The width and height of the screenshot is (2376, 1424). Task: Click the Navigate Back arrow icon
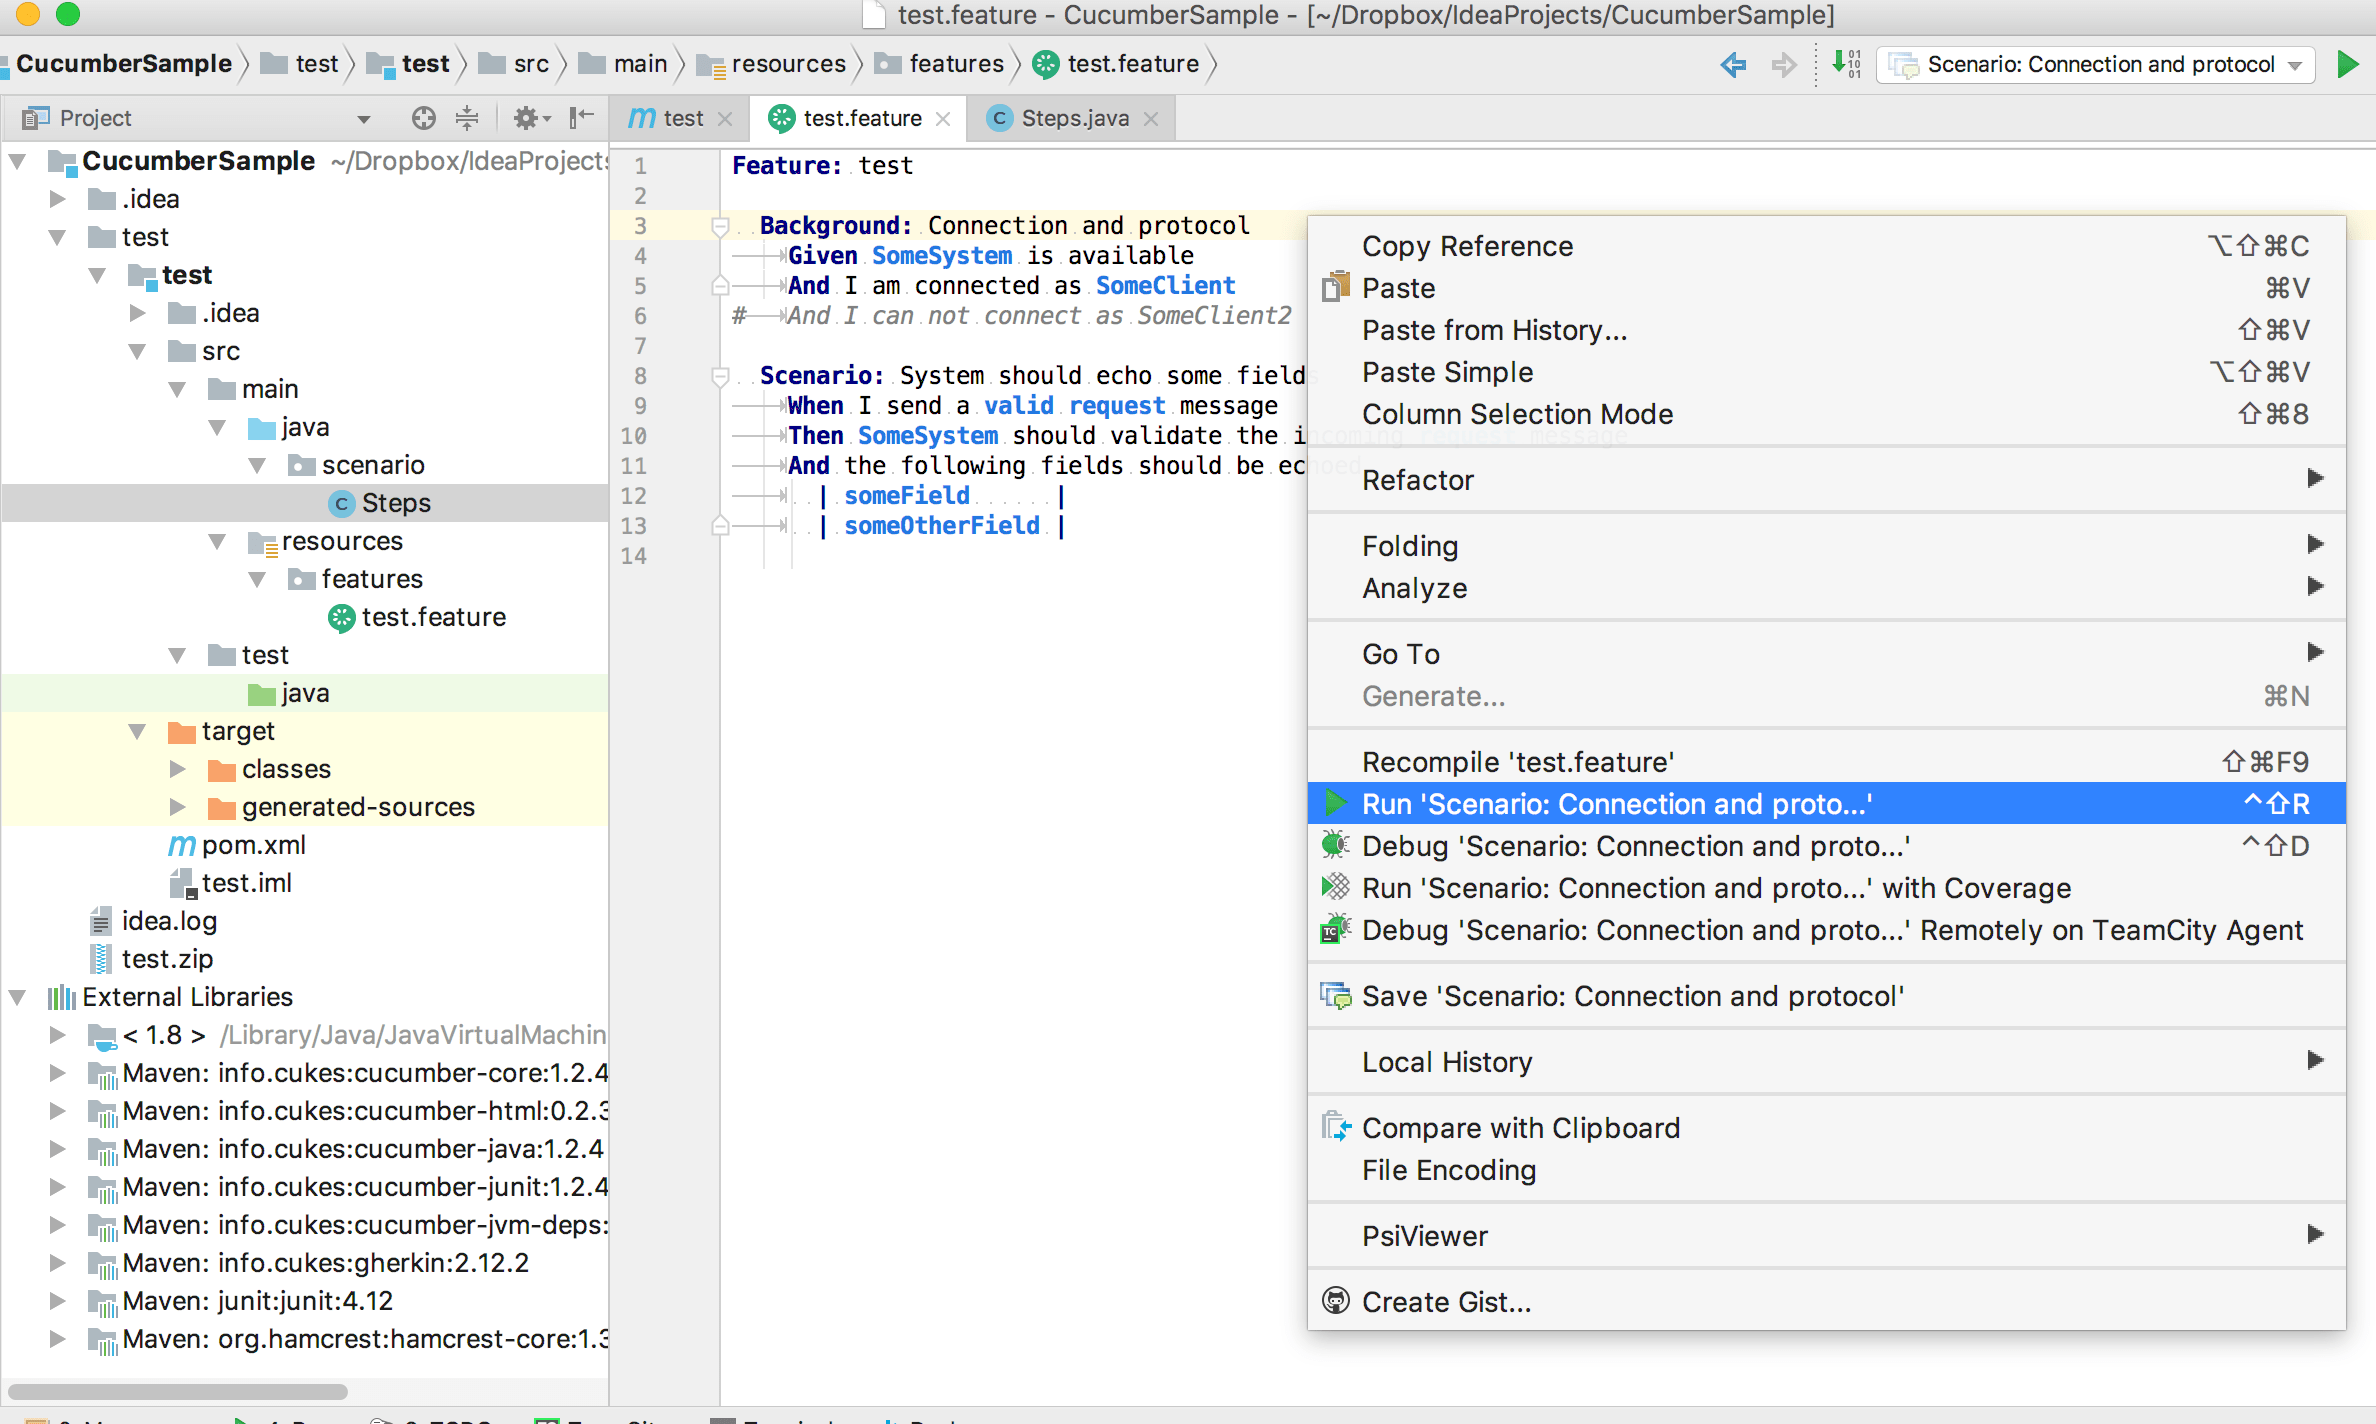coord(1733,65)
